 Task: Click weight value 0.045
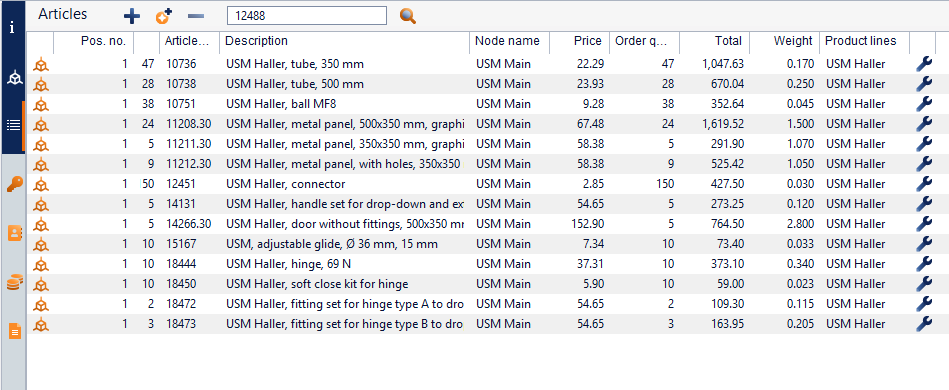(x=800, y=104)
